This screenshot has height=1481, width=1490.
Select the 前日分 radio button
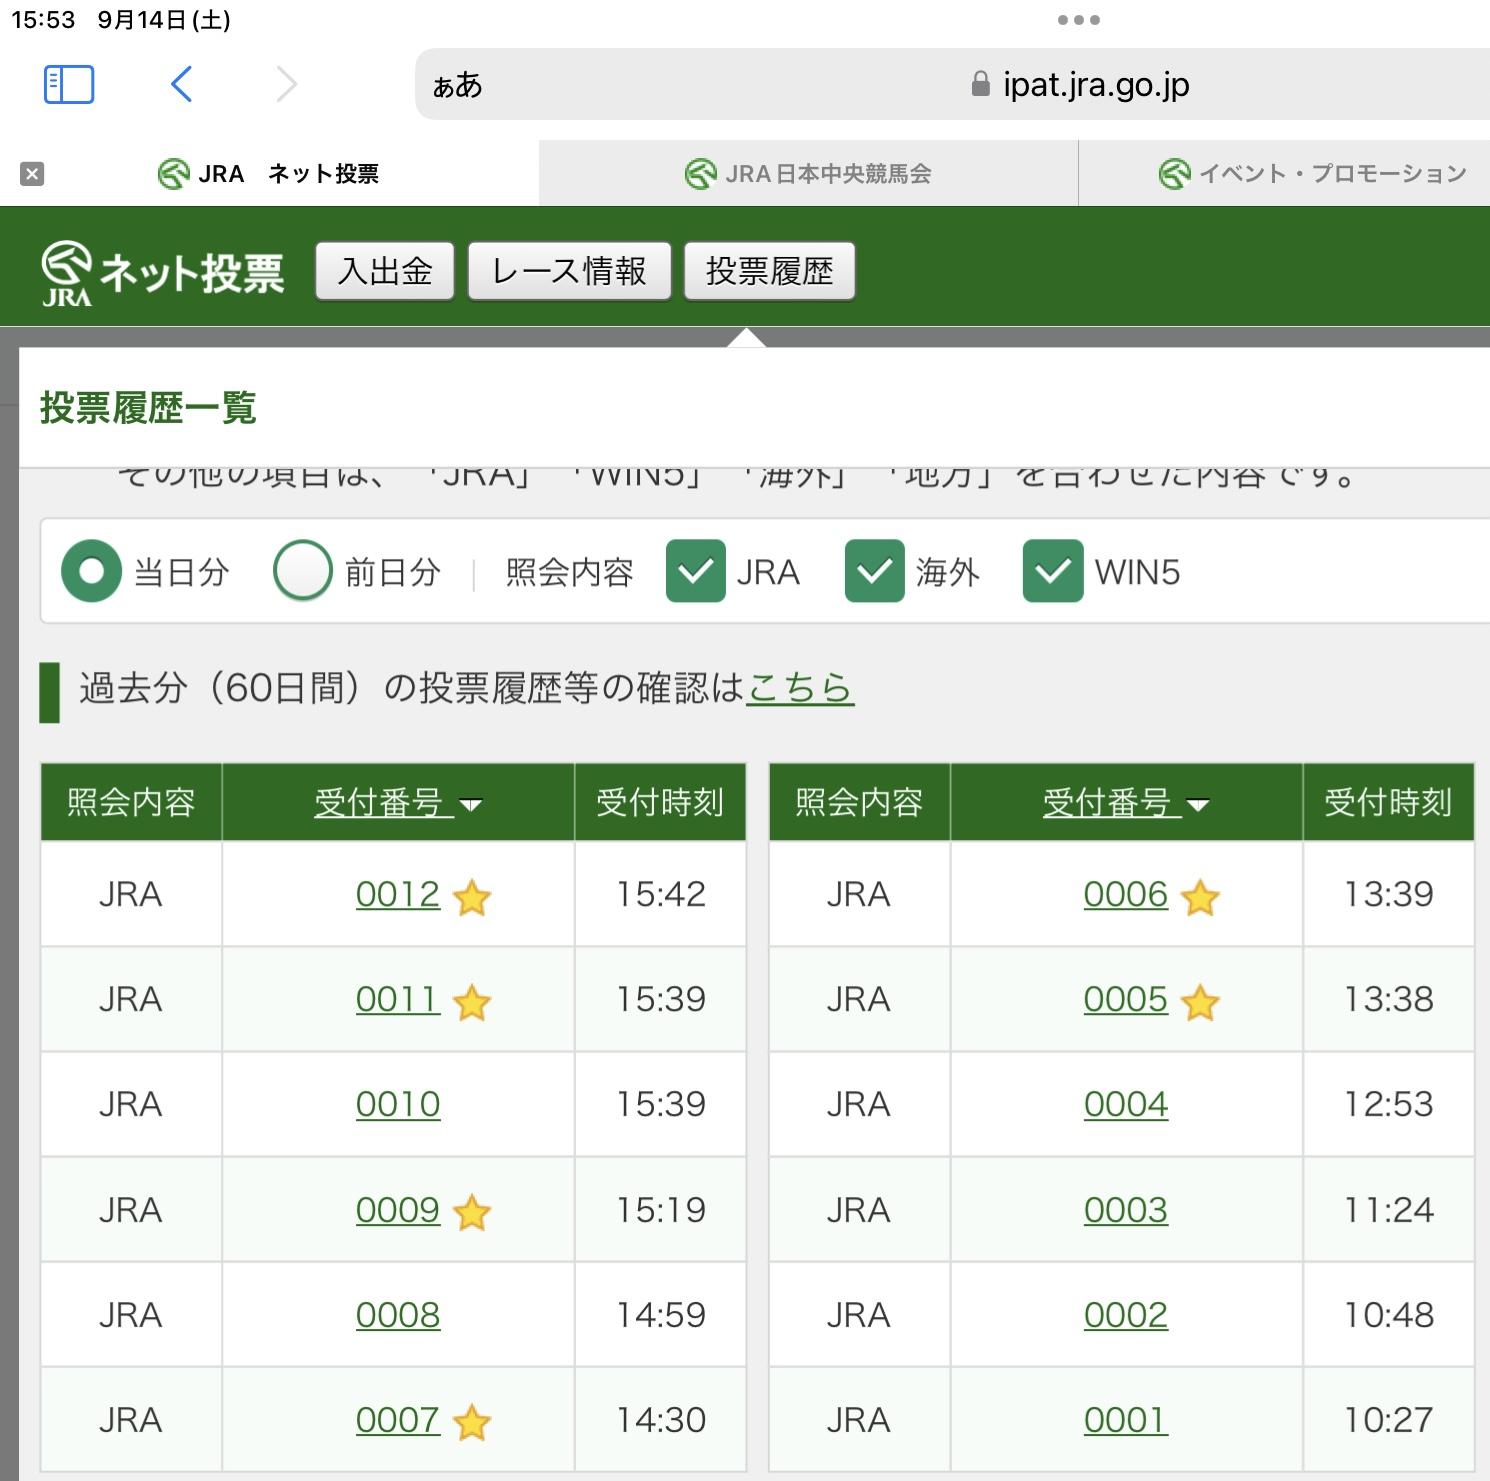303,571
